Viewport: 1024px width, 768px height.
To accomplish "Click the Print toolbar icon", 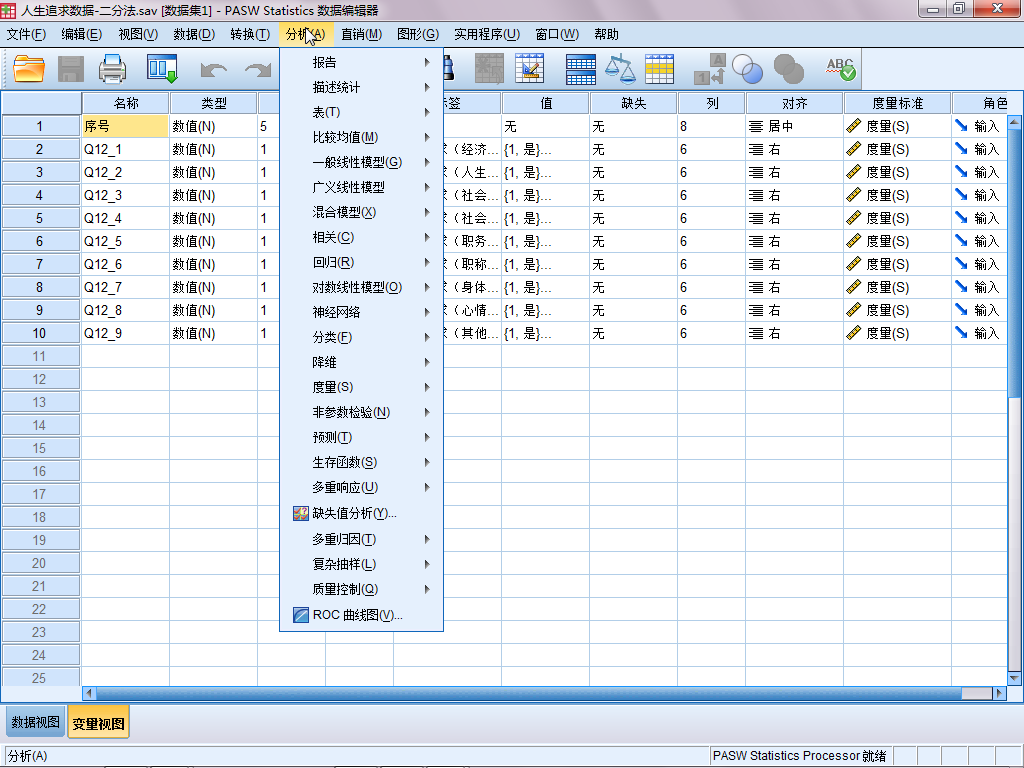I will 112,69.
